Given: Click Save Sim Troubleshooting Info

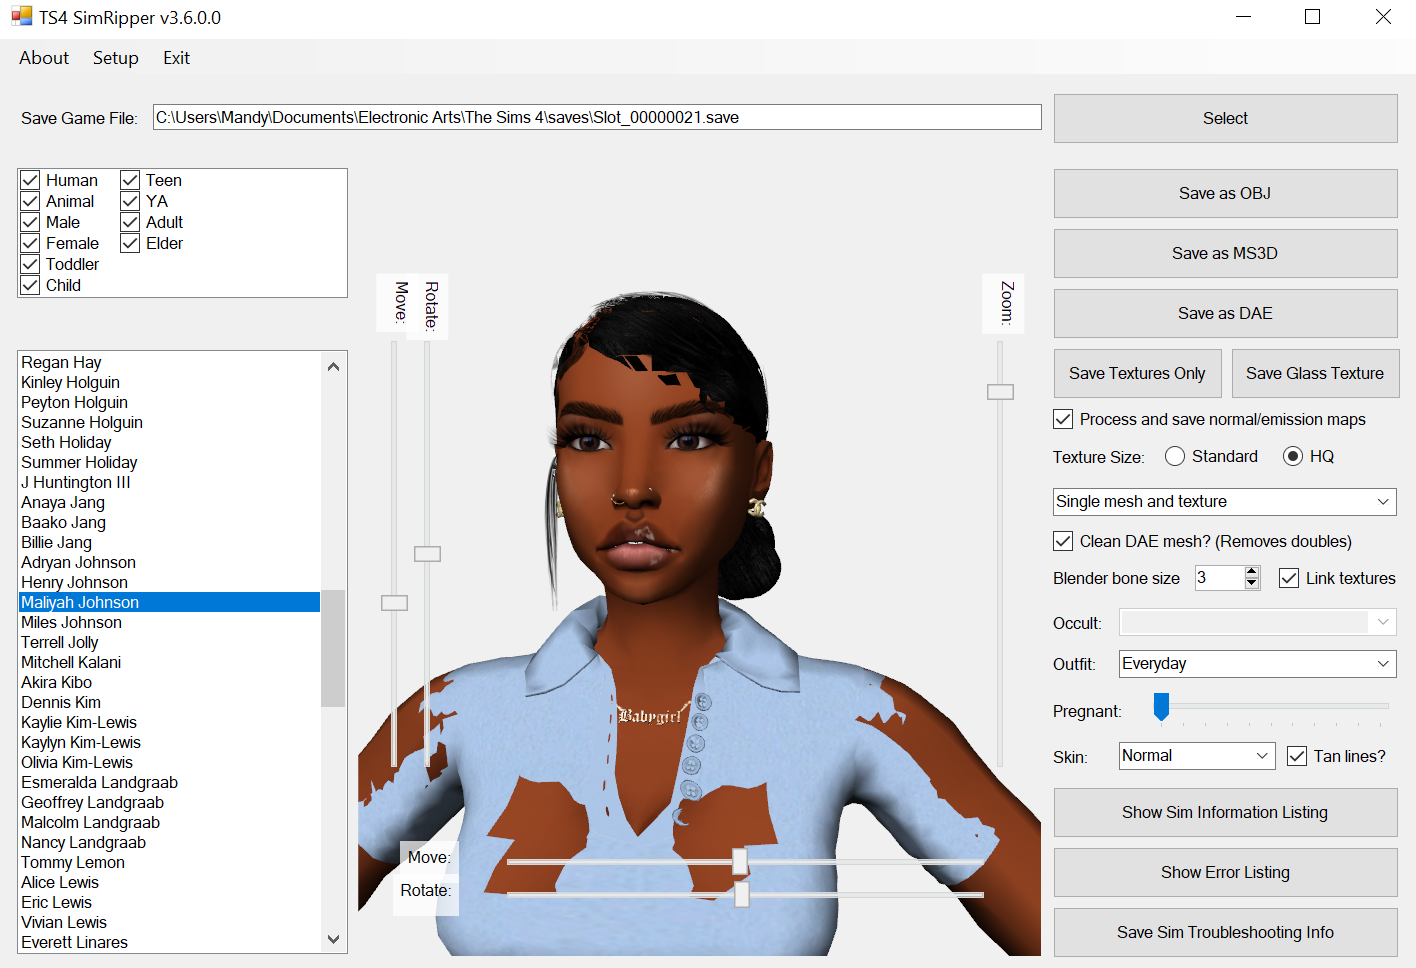Looking at the screenshot, I should [x=1224, y=932].
